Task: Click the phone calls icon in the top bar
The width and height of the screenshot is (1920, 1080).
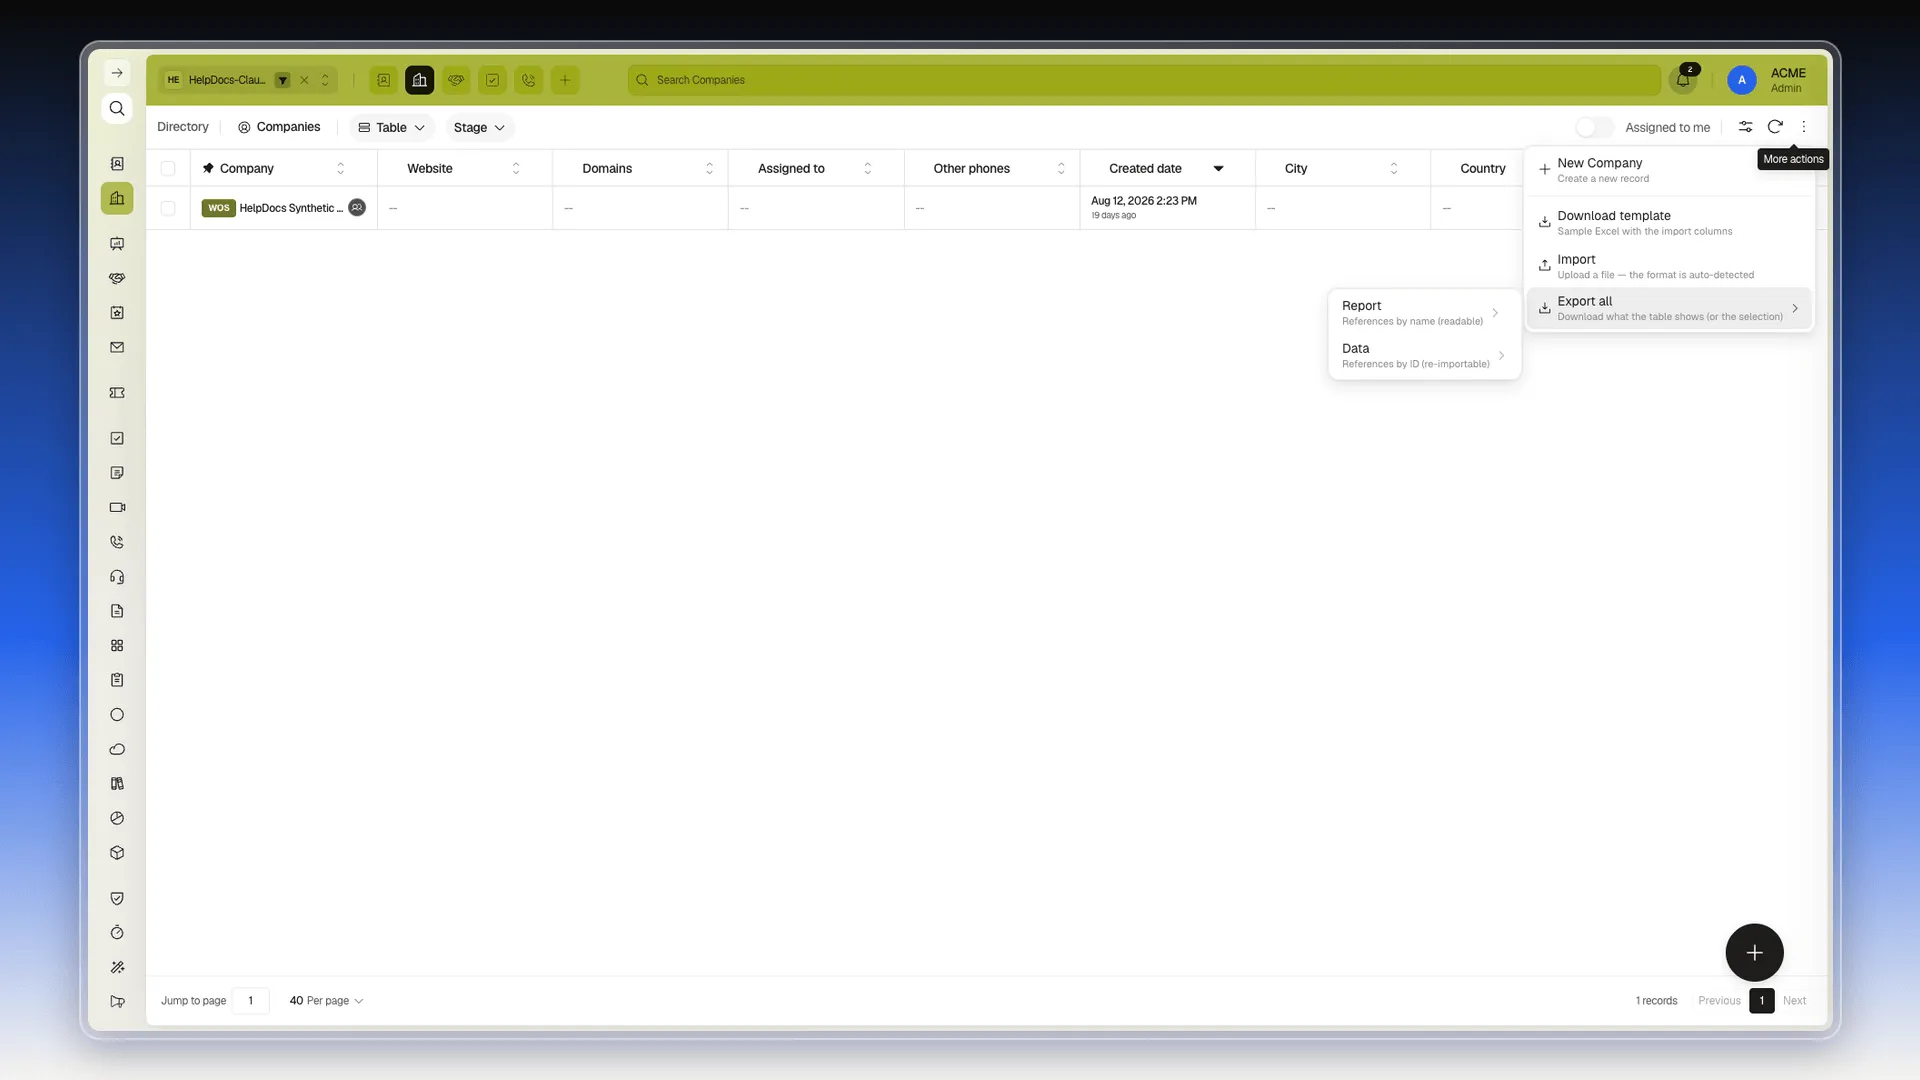Action: 529,80
